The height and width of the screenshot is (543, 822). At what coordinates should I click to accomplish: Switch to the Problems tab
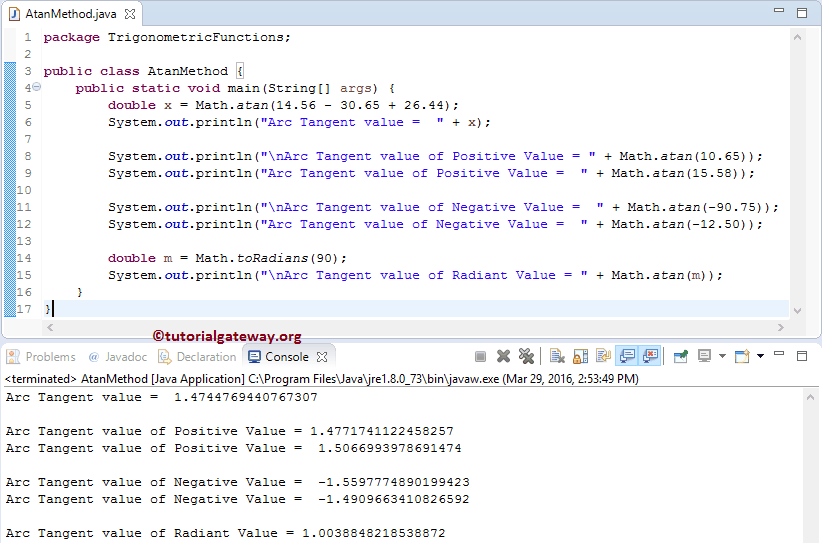pyautogui.click(x=41, y=357)
